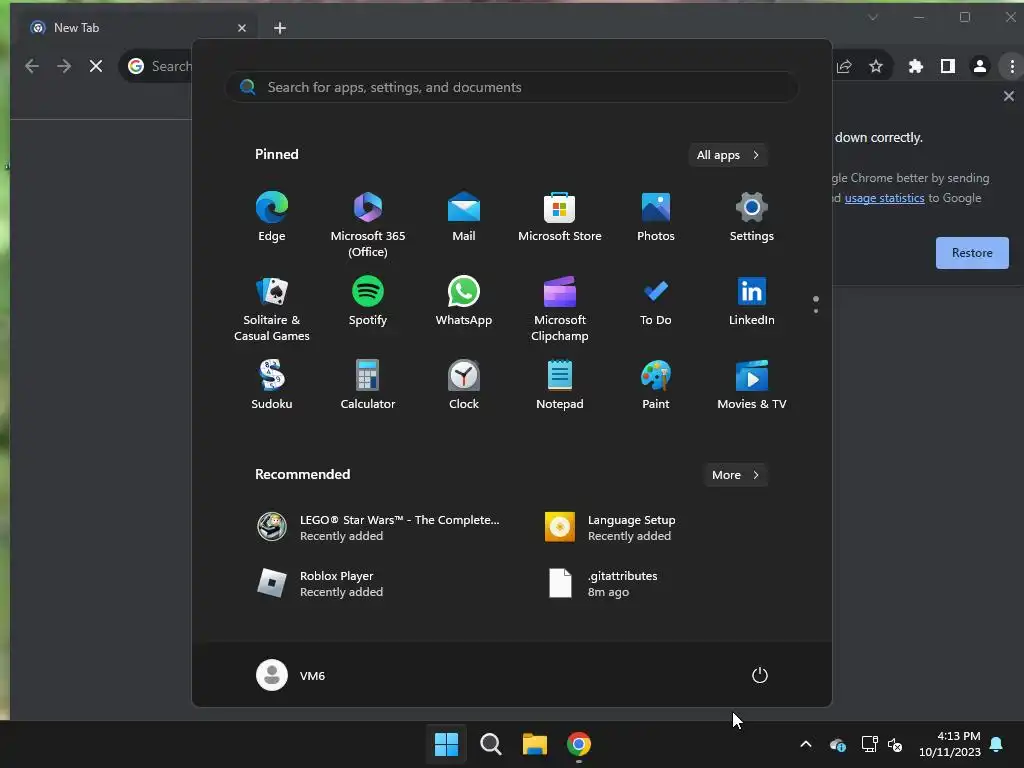Stop loading page in Chrome
The height and width of the screenshot is (768, 1024).
[x=96, y=66]
